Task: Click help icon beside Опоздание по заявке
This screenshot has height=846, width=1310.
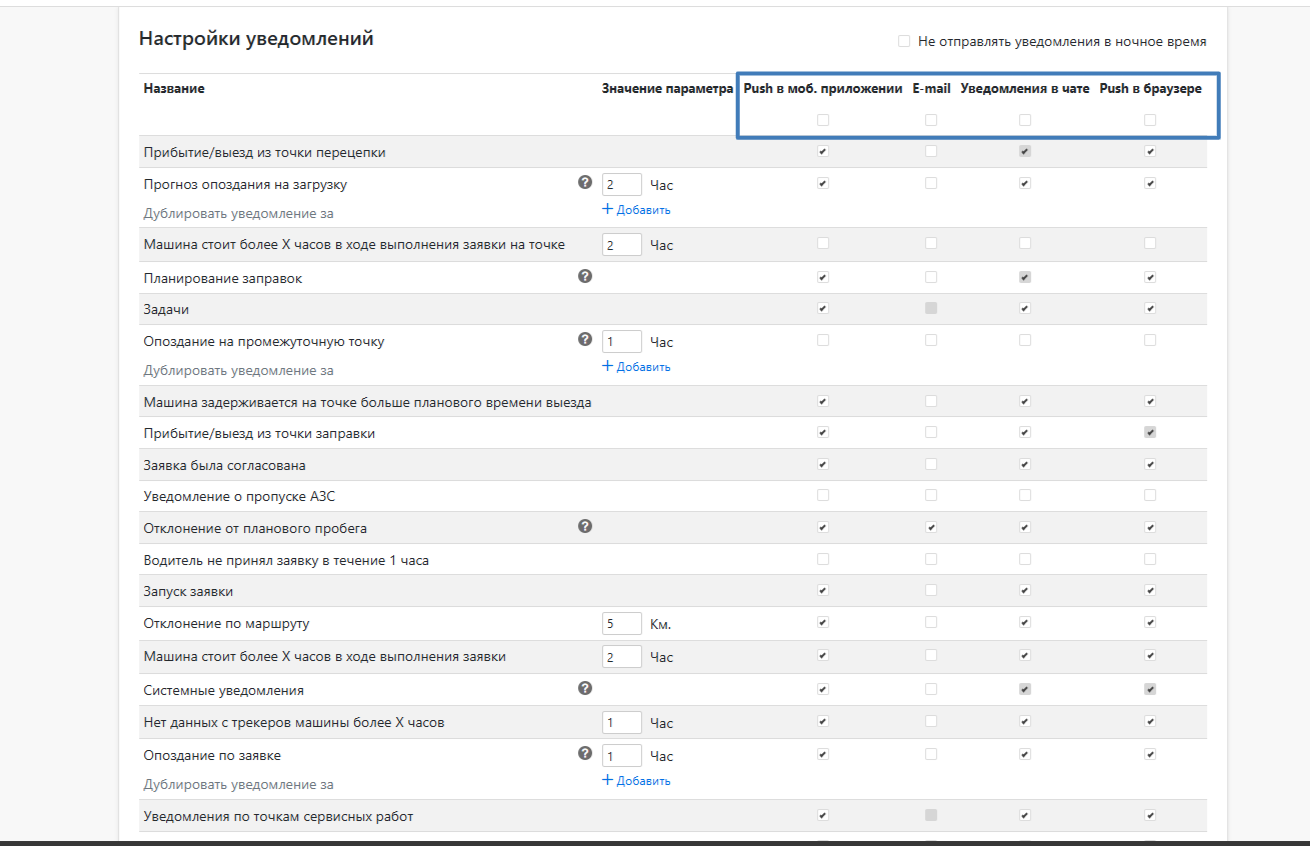Action: [585, 754]
